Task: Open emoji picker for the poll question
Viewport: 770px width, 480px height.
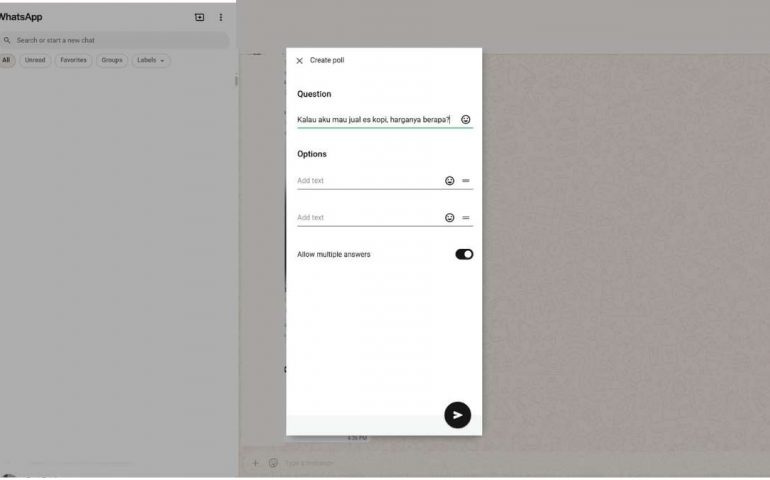Action: pyautogui.click(x=465, y=120)
